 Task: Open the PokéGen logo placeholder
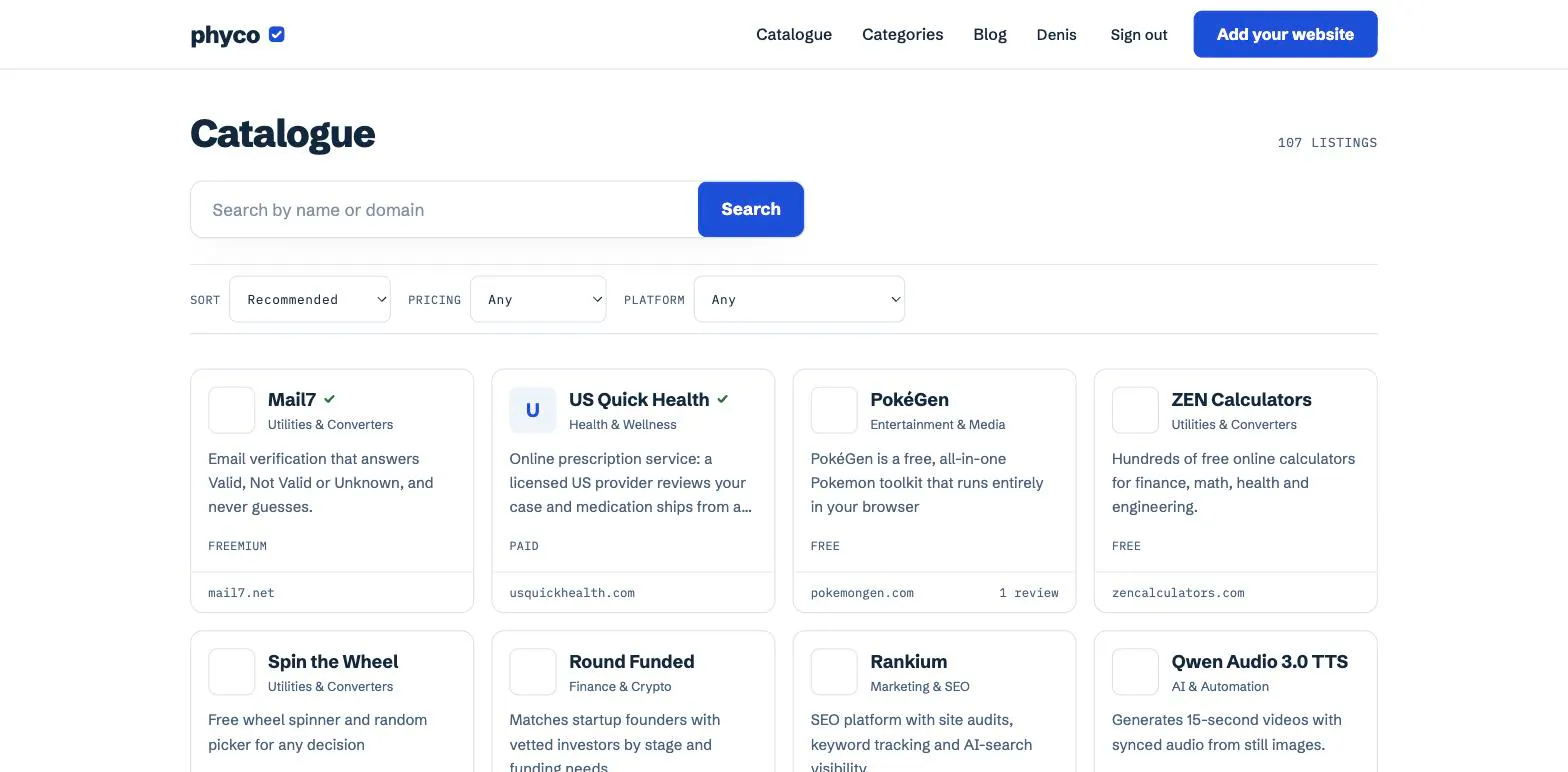pos(834,410)
